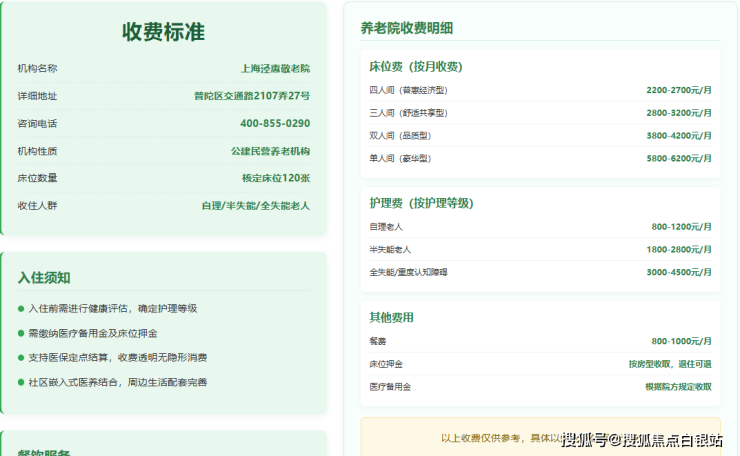Click the 机构性质 label
This screenshot has width=740, height=456.
pyautogui.click(x=37, y=151)
